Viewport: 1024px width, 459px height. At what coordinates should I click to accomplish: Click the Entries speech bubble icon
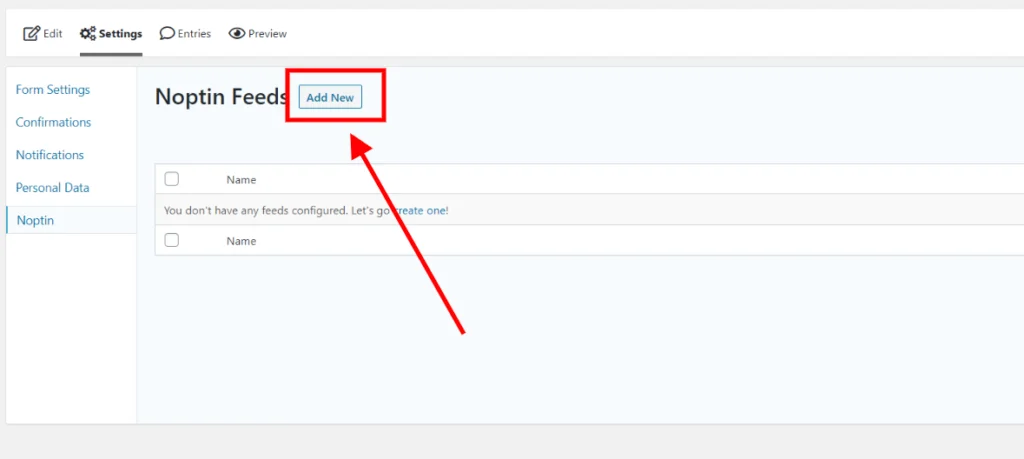click(167, 34)
